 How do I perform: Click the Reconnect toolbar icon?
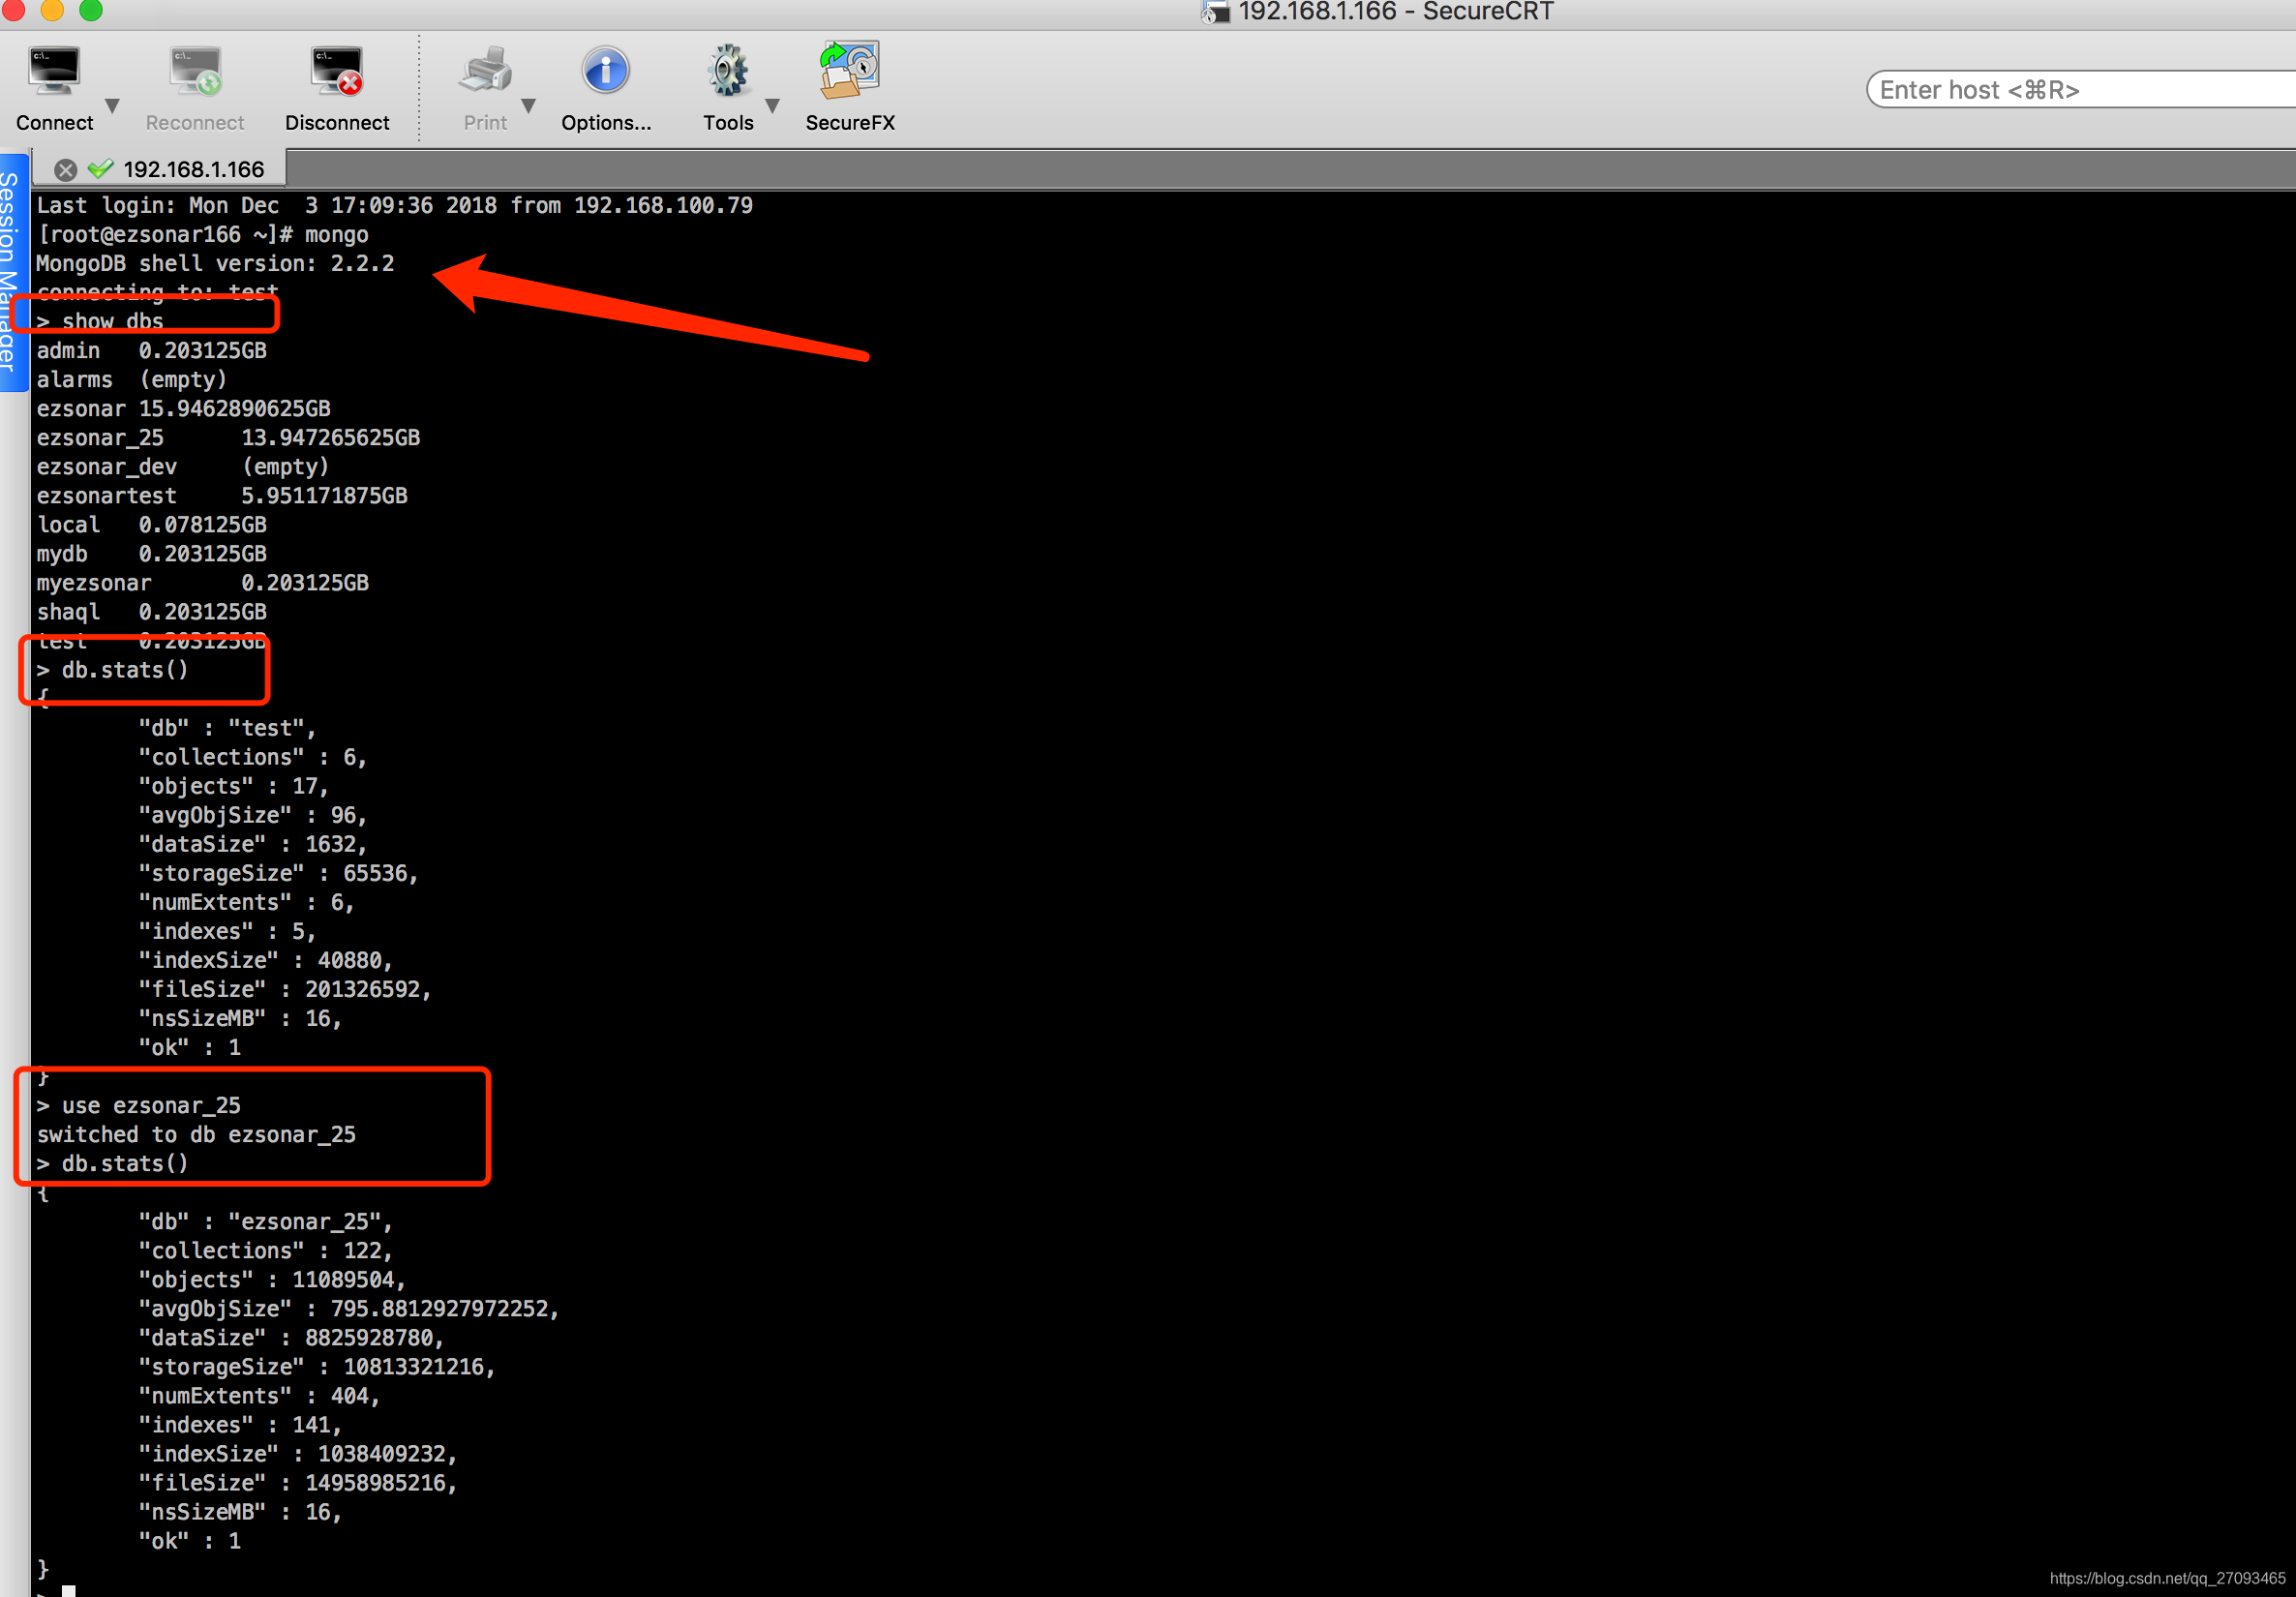click(x=195, y=72)
